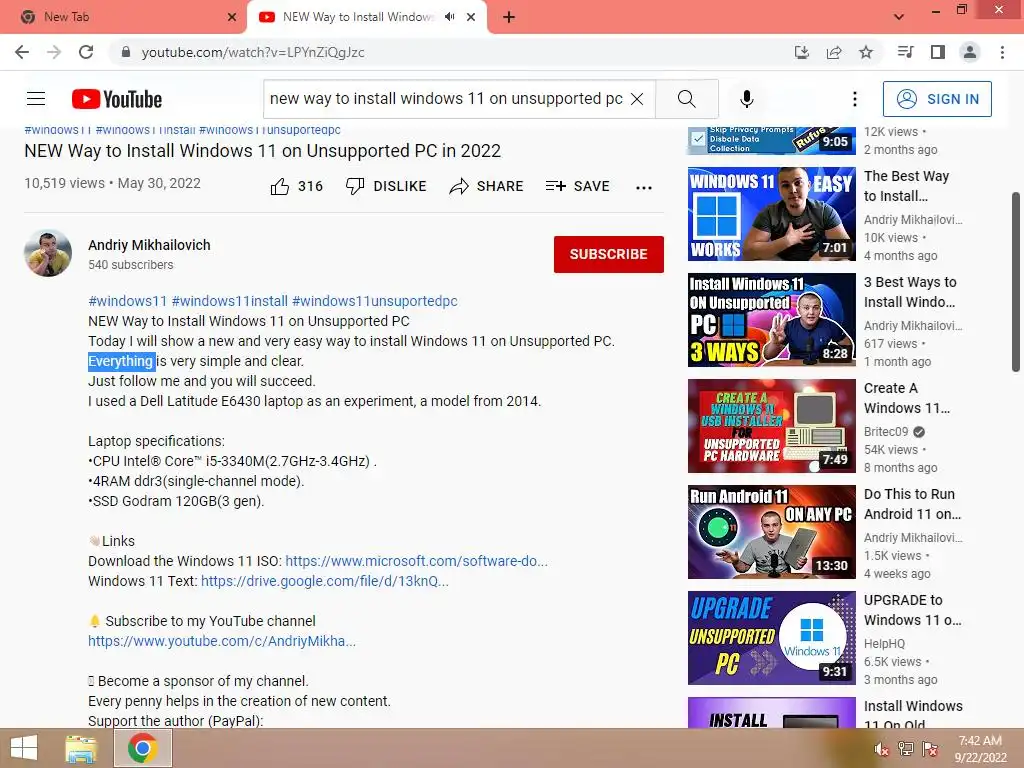This screenshot has height=768, width=1024.
Task: Open 'Run Android 11 on any PC' thumbnail
Action: pos(771,532)
